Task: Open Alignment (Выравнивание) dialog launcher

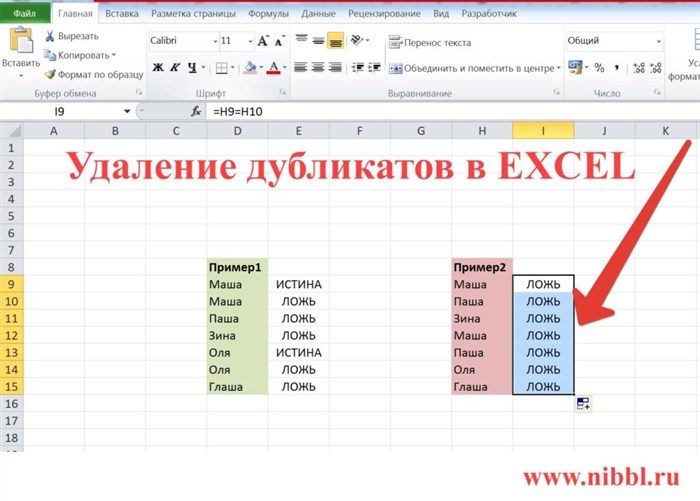Action: [556, 92]
